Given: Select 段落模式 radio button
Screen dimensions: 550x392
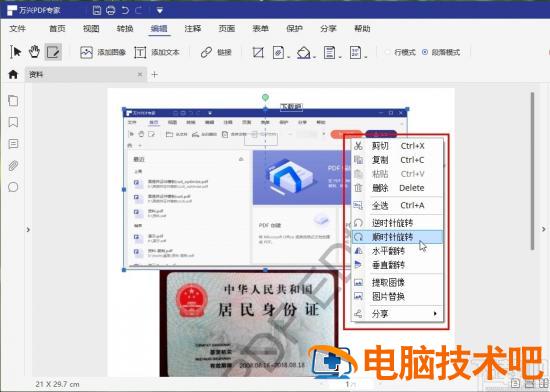Looking at the screenshot, I should point(425,52).
